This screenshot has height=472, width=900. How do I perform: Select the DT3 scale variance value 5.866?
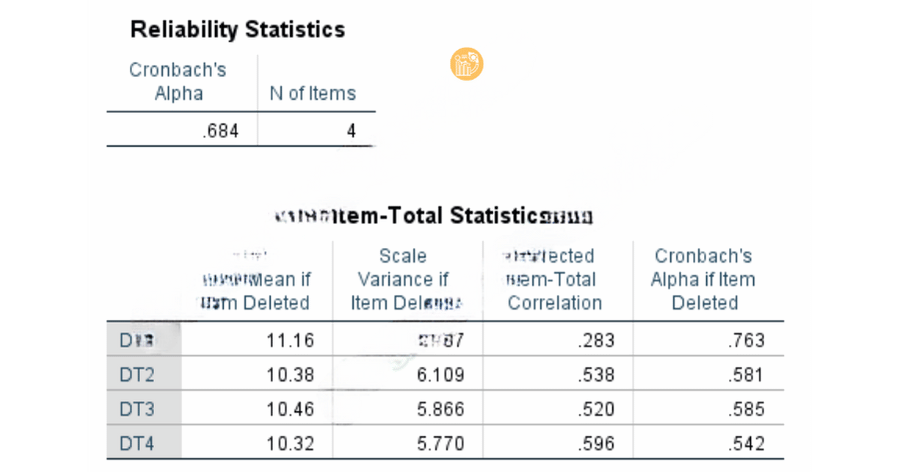click(x=440, y=409)
